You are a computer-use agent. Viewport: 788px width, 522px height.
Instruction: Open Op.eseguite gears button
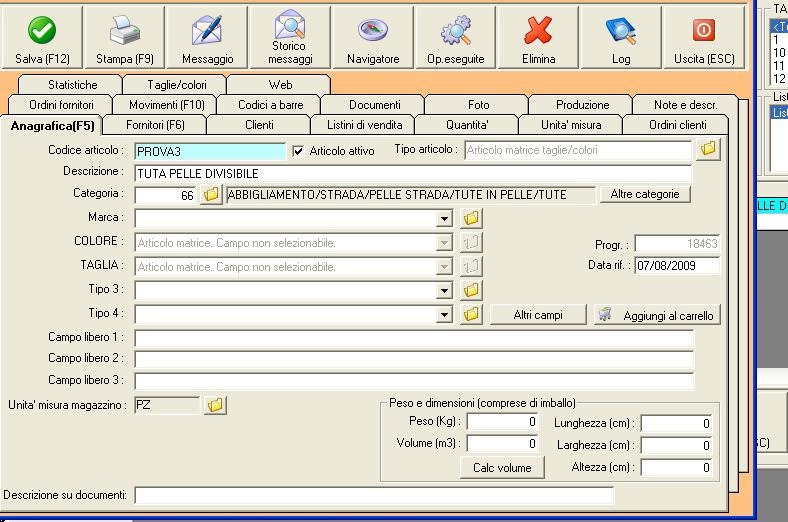click(456, 37)
